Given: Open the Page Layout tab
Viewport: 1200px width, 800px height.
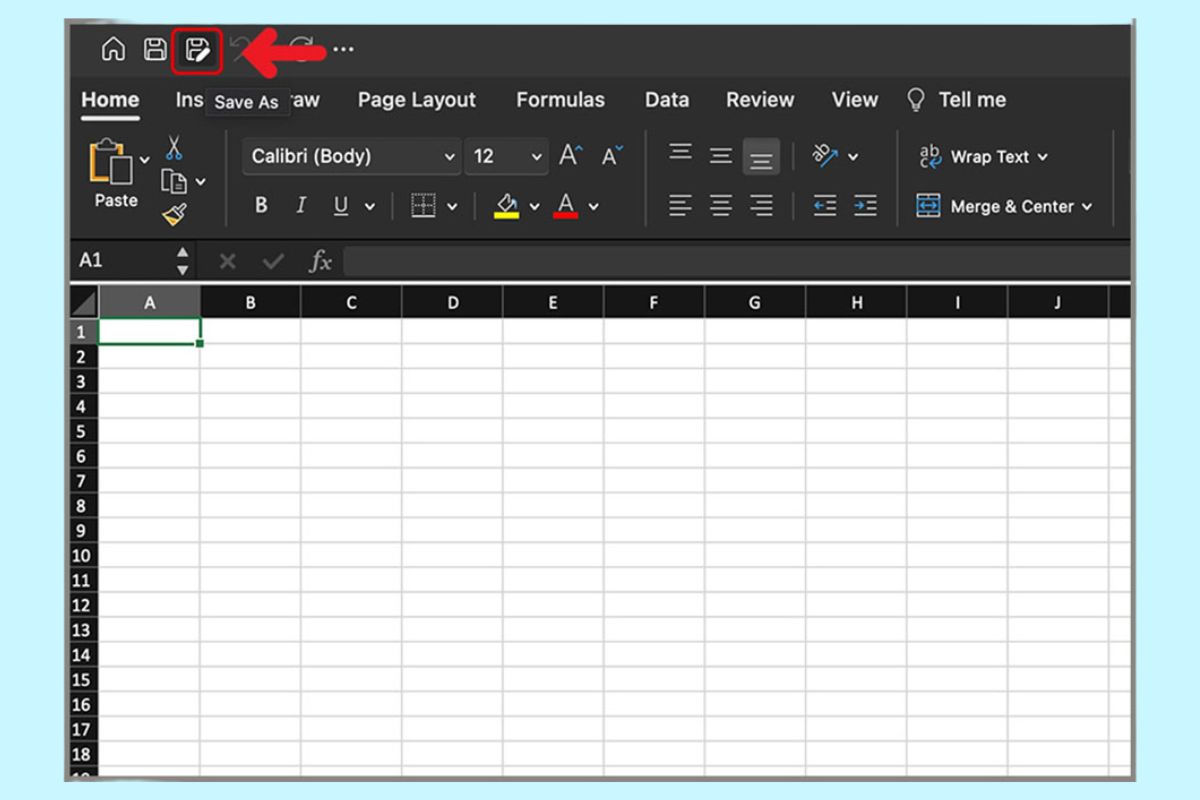Looking at the screenshot, I should coord(417,100).
